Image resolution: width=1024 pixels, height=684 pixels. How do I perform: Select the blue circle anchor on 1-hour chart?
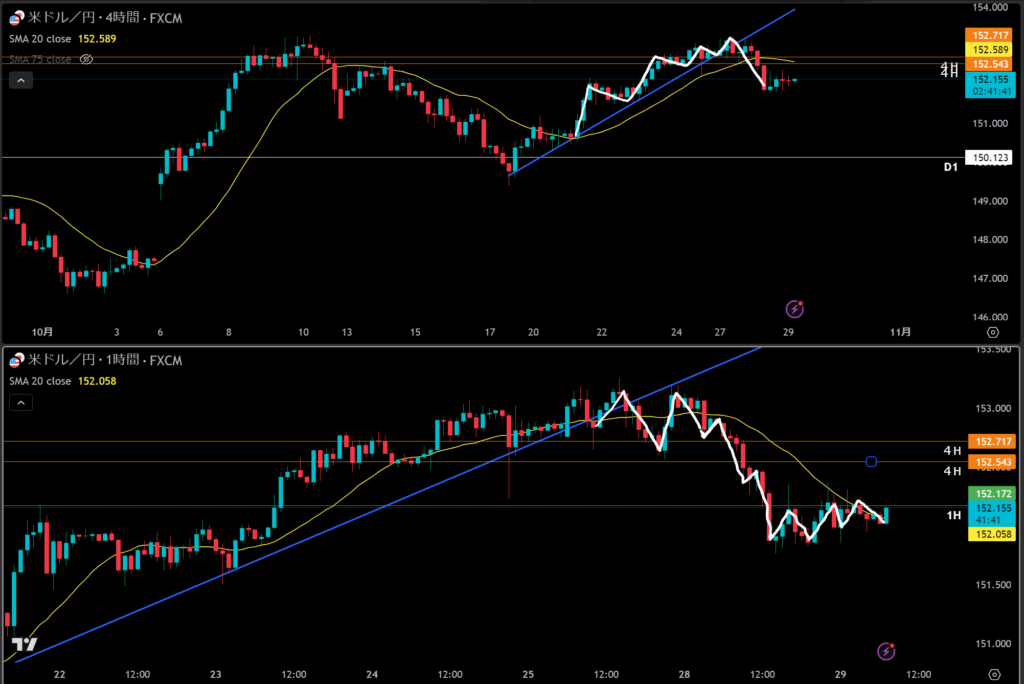pos(871,461)
